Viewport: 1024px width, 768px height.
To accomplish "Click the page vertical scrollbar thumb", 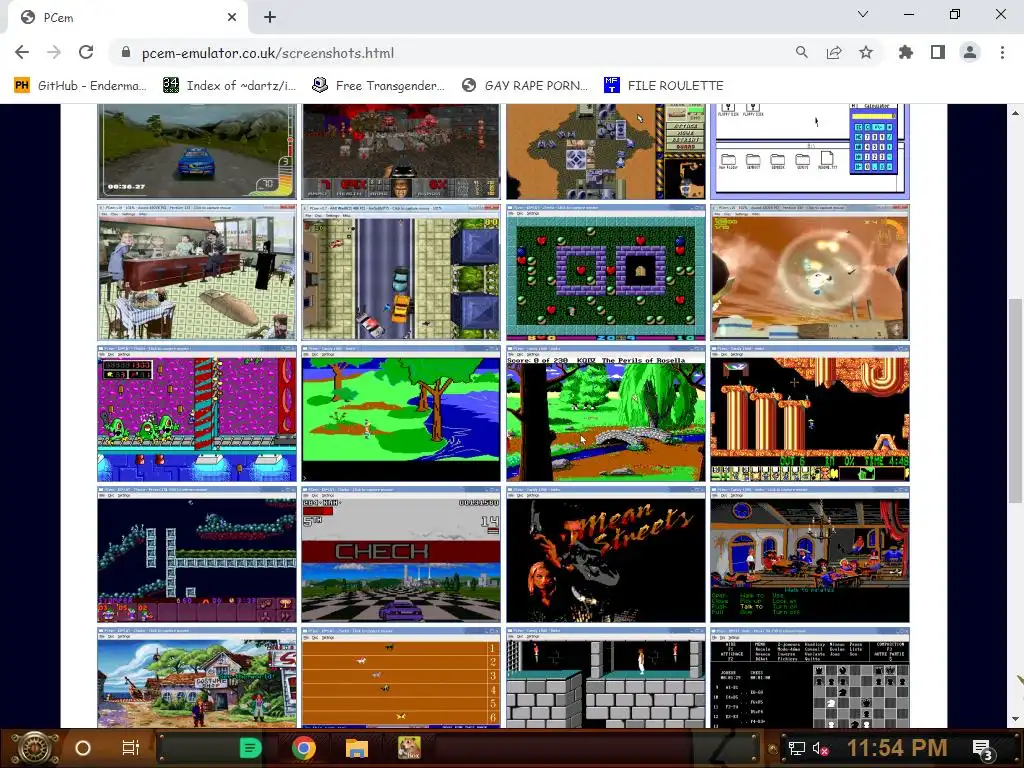I will tap(1015, 400).
